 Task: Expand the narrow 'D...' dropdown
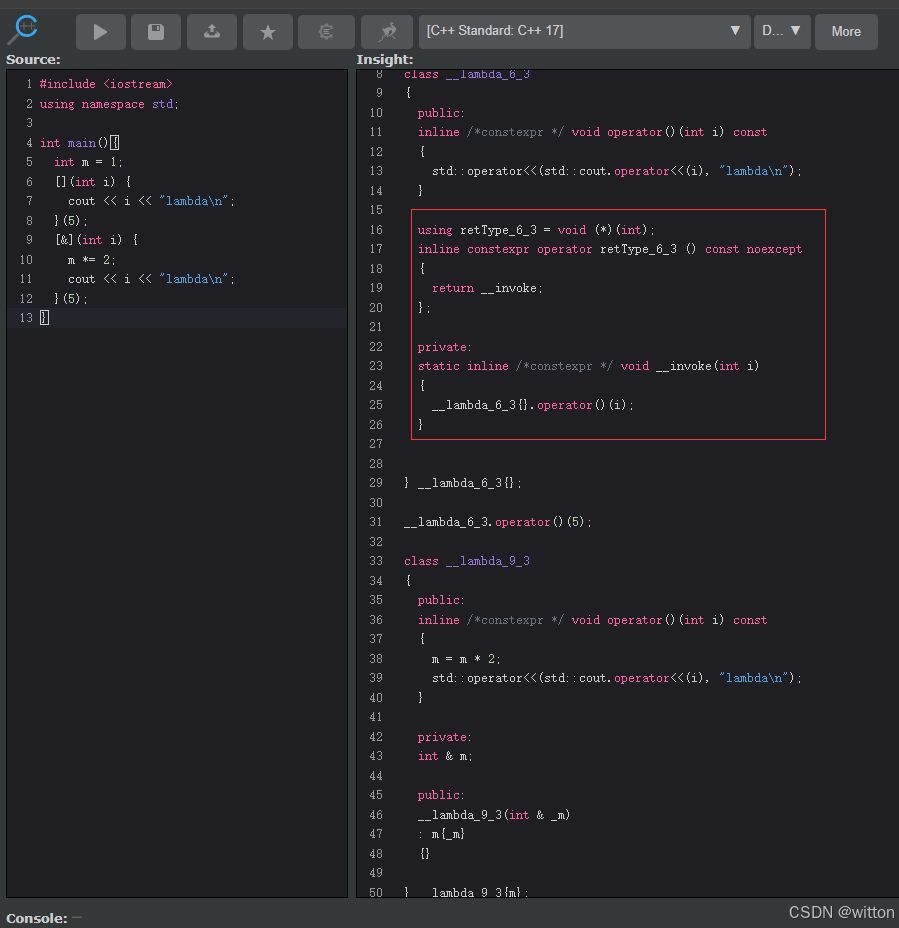(781, 31)
